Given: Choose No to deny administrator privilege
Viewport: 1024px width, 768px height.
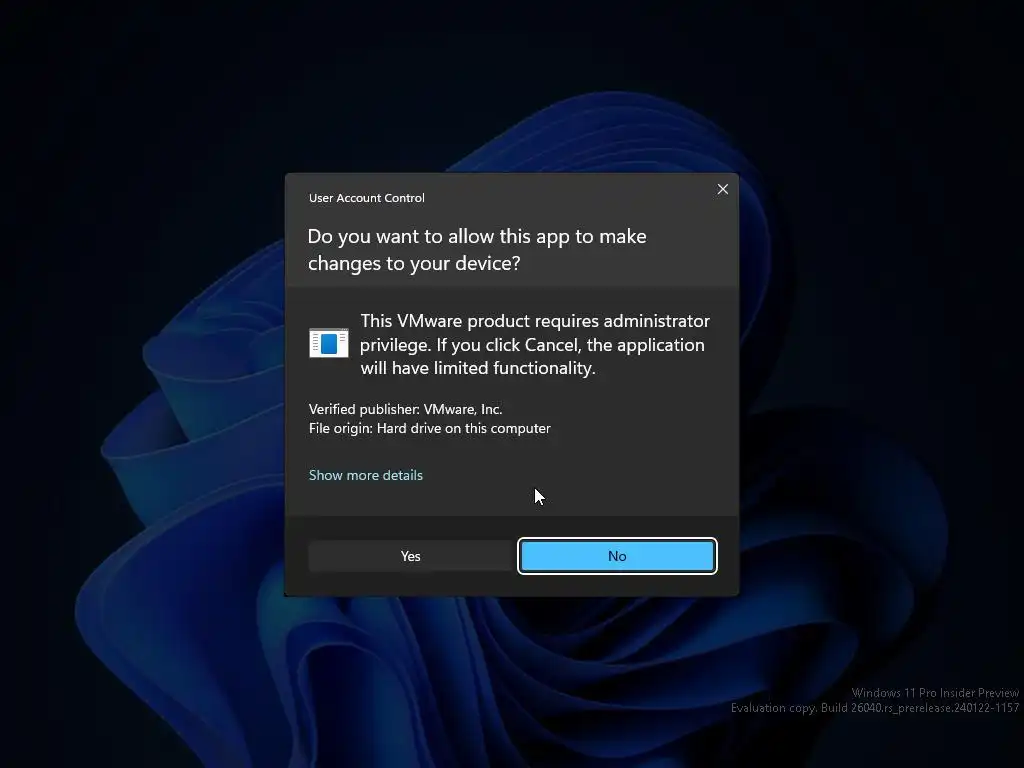Looking at the screenshot, I should (617, 556).
